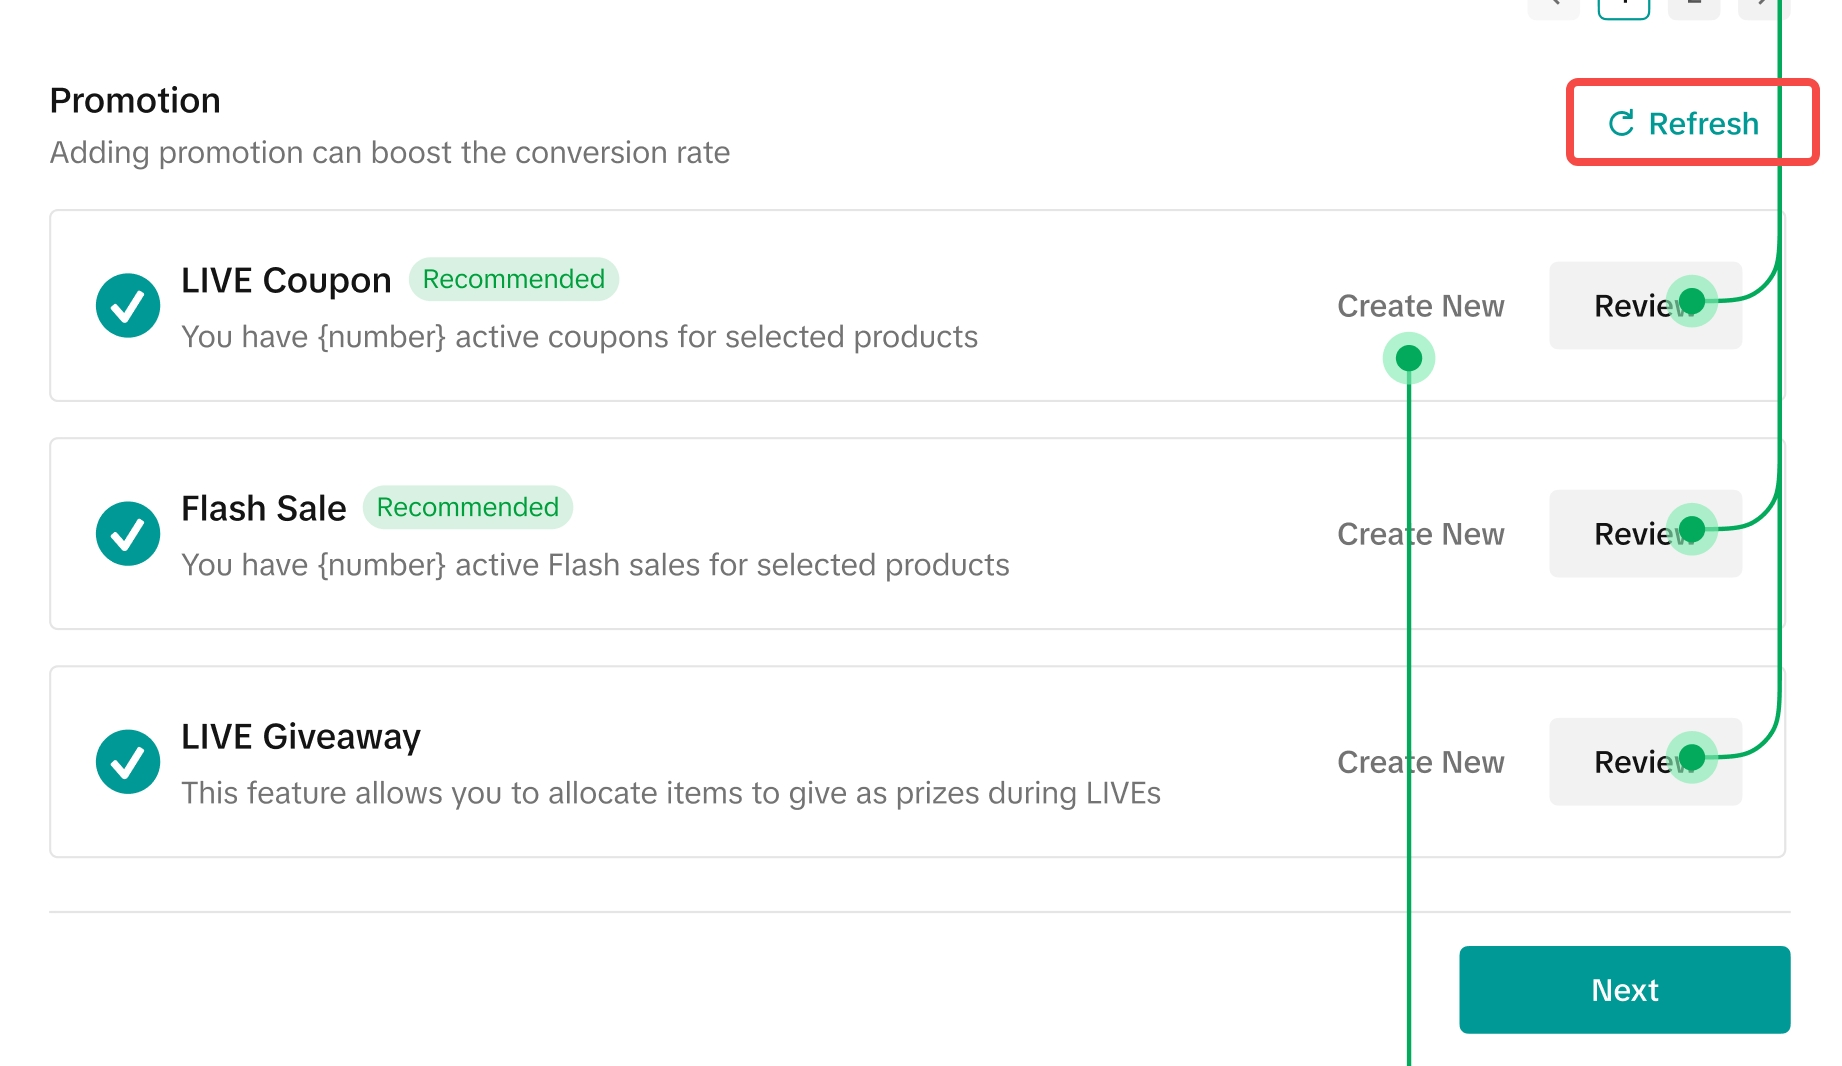
Task: Create New LIVE Giveaway
Action: coord(1420,762)
